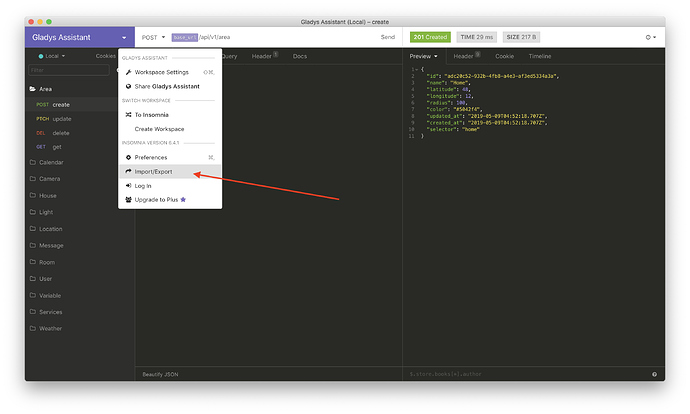Open the response Timeline tab
The height and width of the screenshot is (414, 690).
tap(540, 56)
